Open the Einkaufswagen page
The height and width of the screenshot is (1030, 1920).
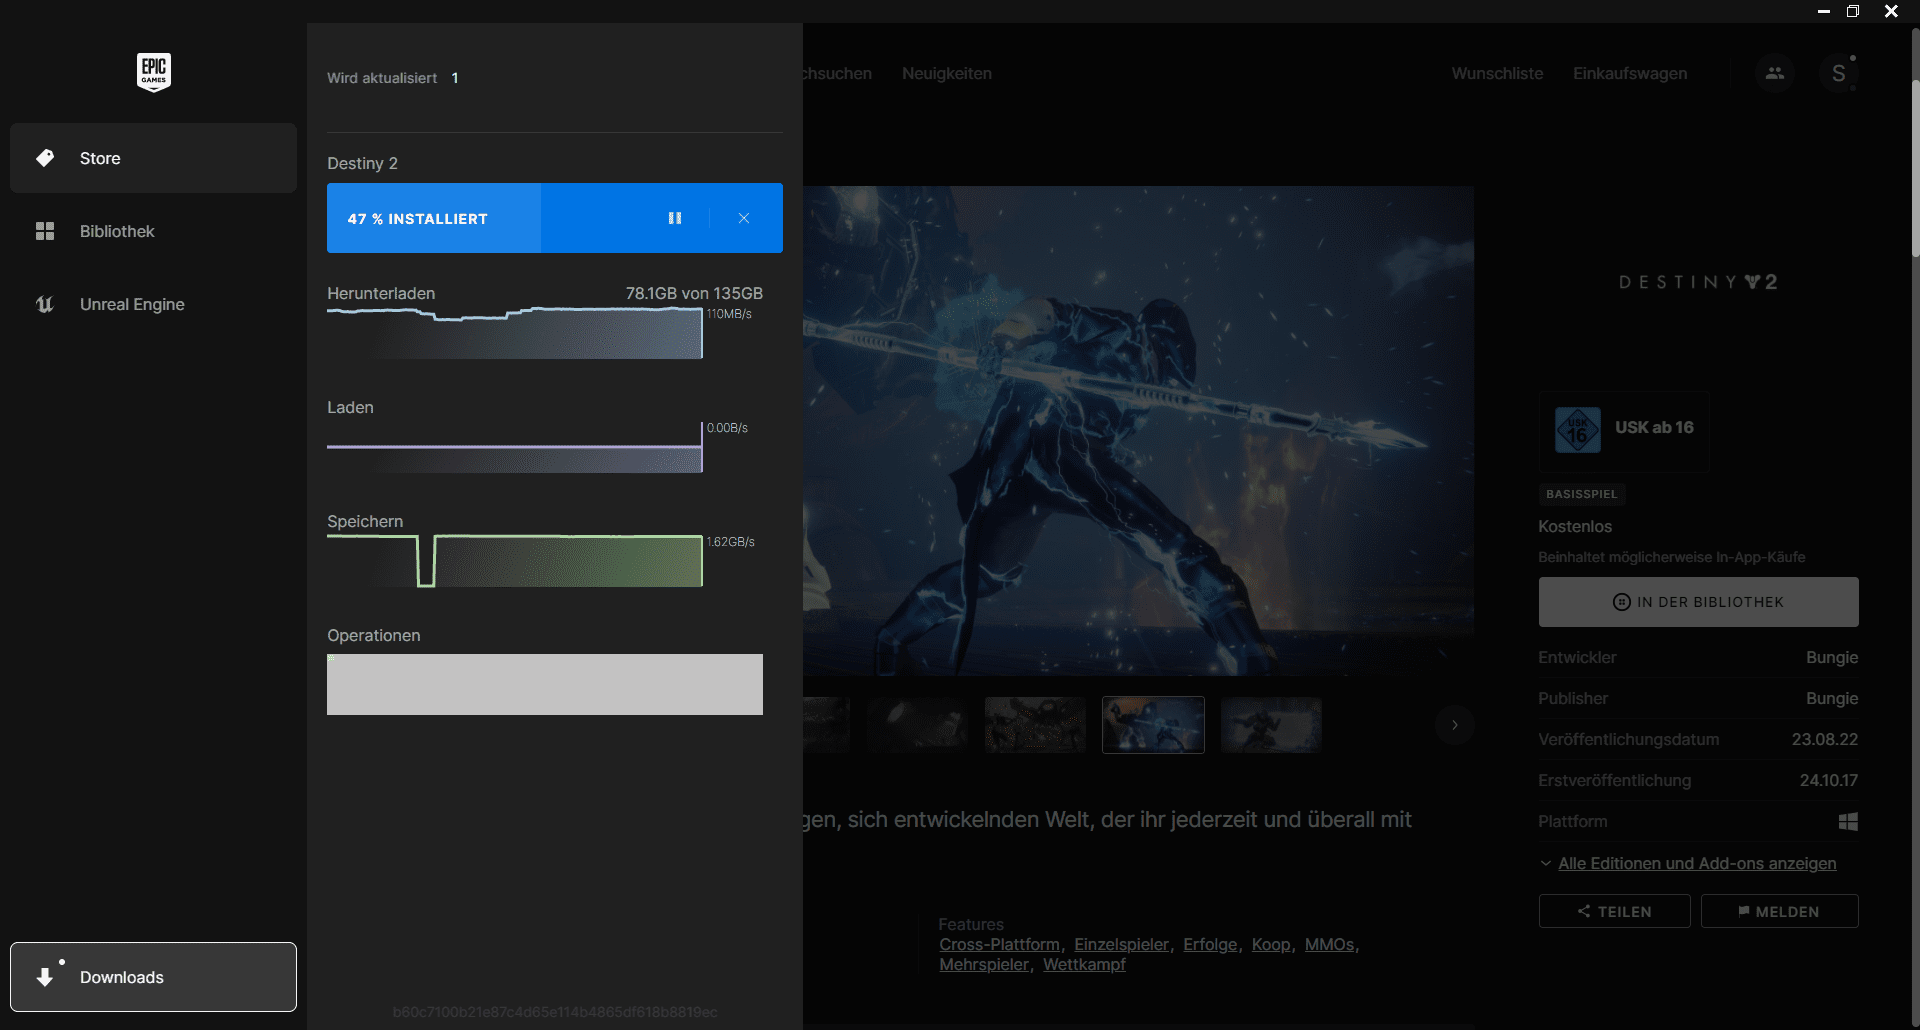[x=1630, y=73]
